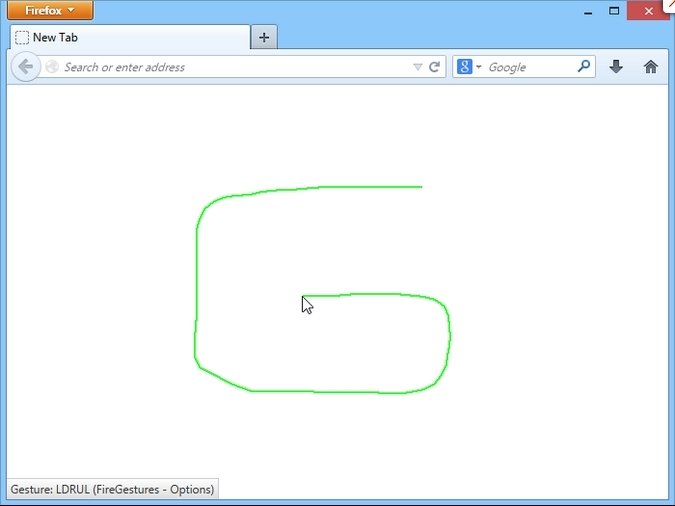
Task: Open the Google search engine selector
Action: [469, 67]
